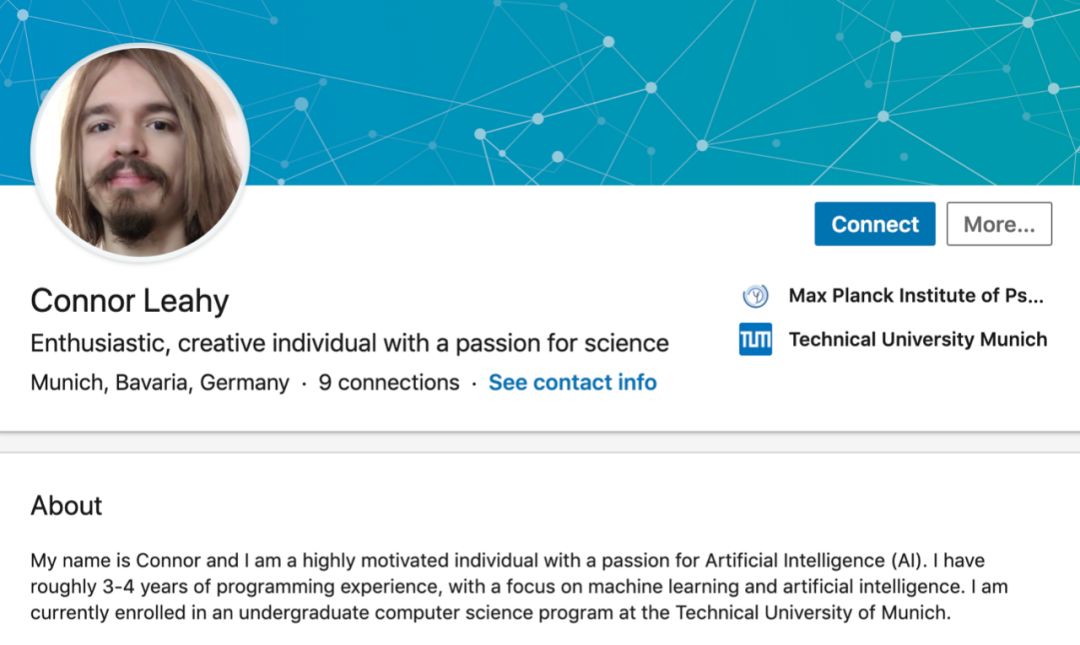
Task: Open the Technical University Munich entry
Action: (x=917, y=340)
